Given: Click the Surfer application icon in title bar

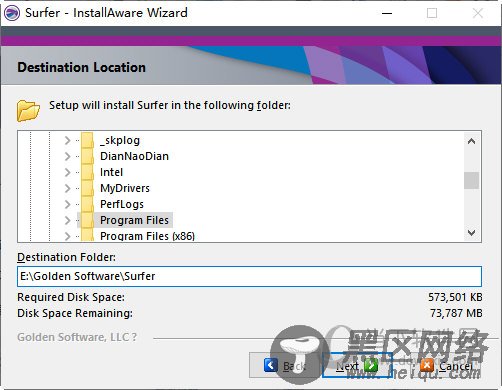Looking at the screenshot, I should coord(12,13).
